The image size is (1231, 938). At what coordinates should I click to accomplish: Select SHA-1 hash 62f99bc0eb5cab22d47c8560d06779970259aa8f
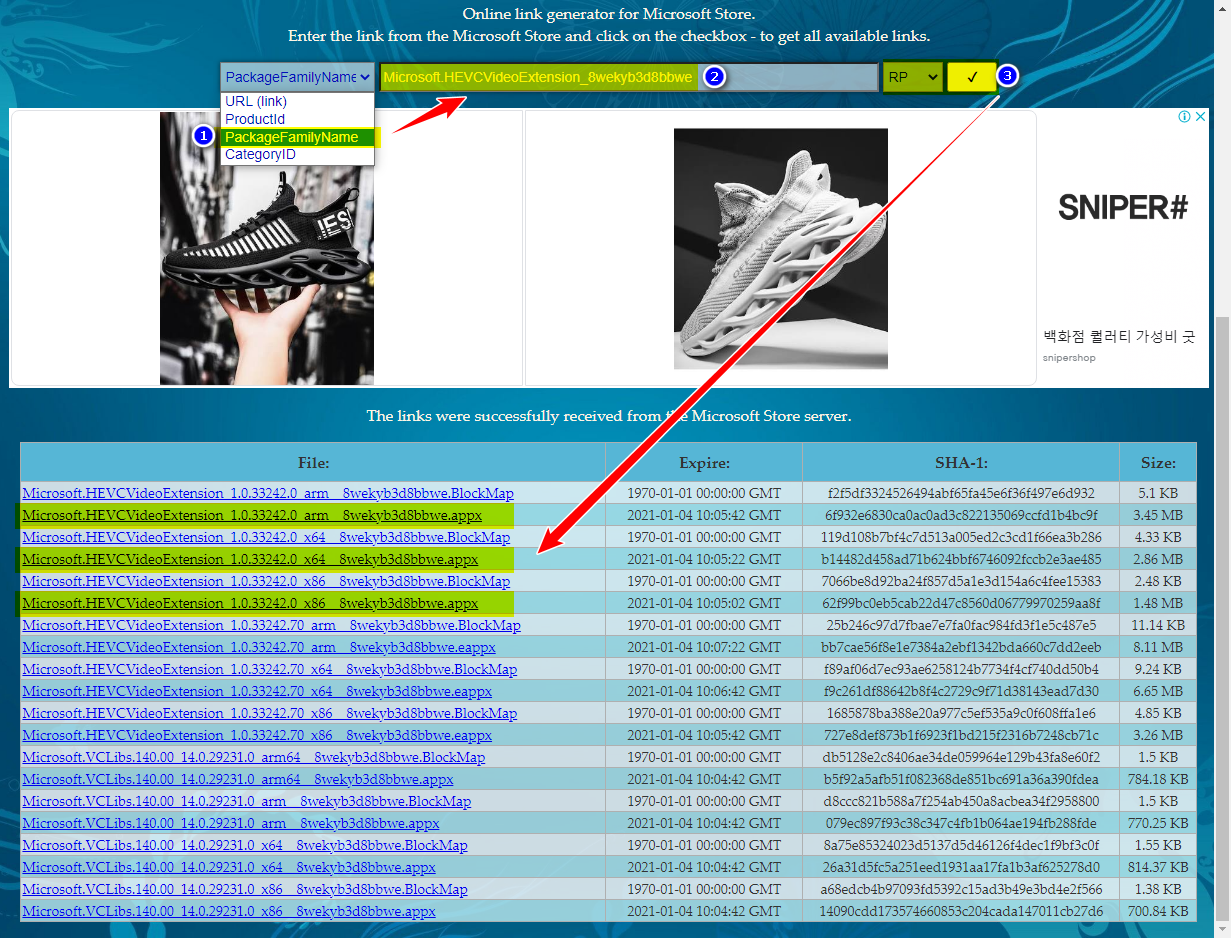click(x=961, y=603)
